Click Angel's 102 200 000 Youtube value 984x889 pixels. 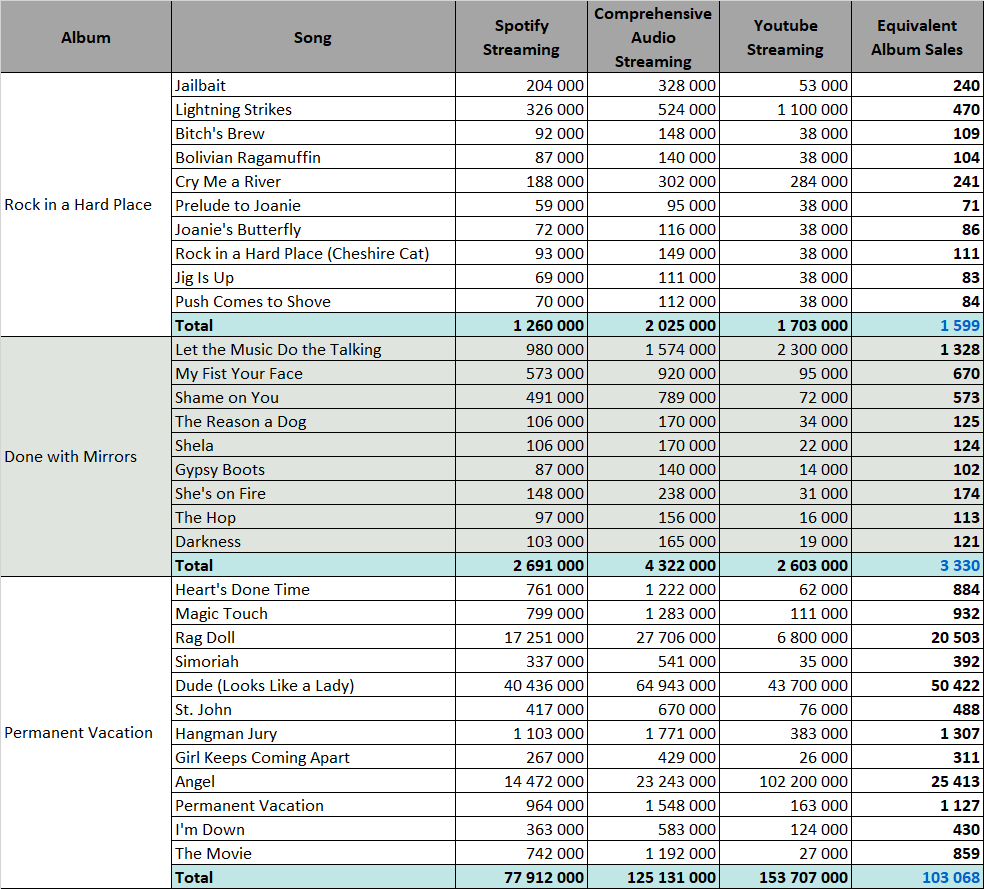click(785, 781)
